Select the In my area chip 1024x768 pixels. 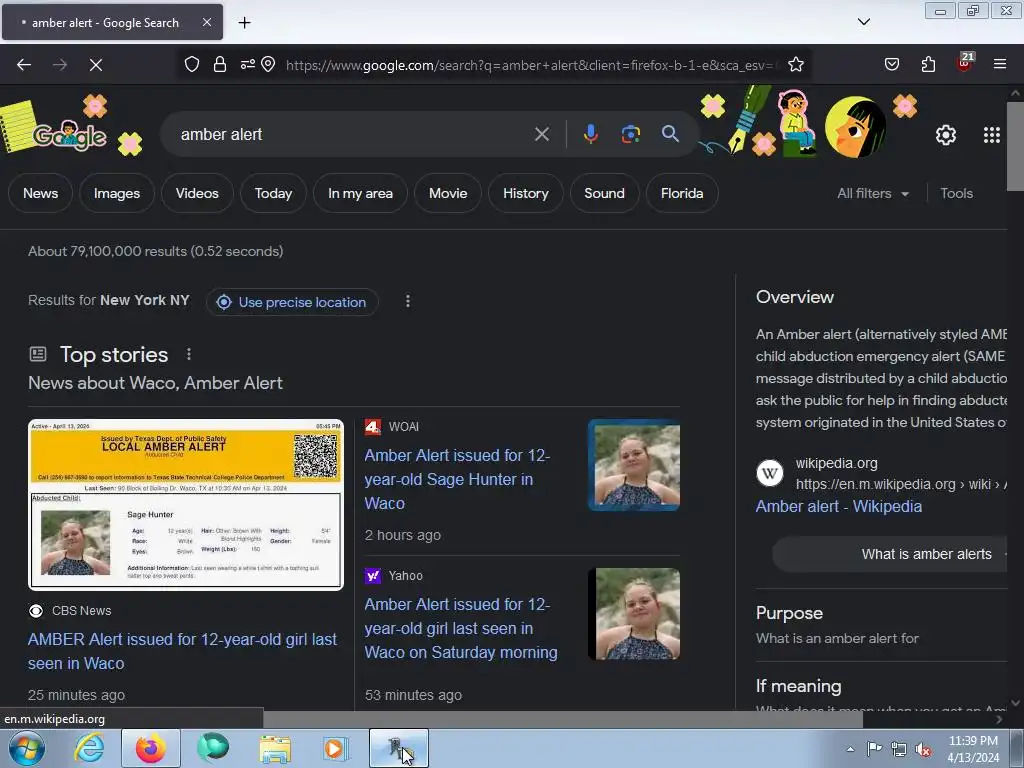(360, 193)
